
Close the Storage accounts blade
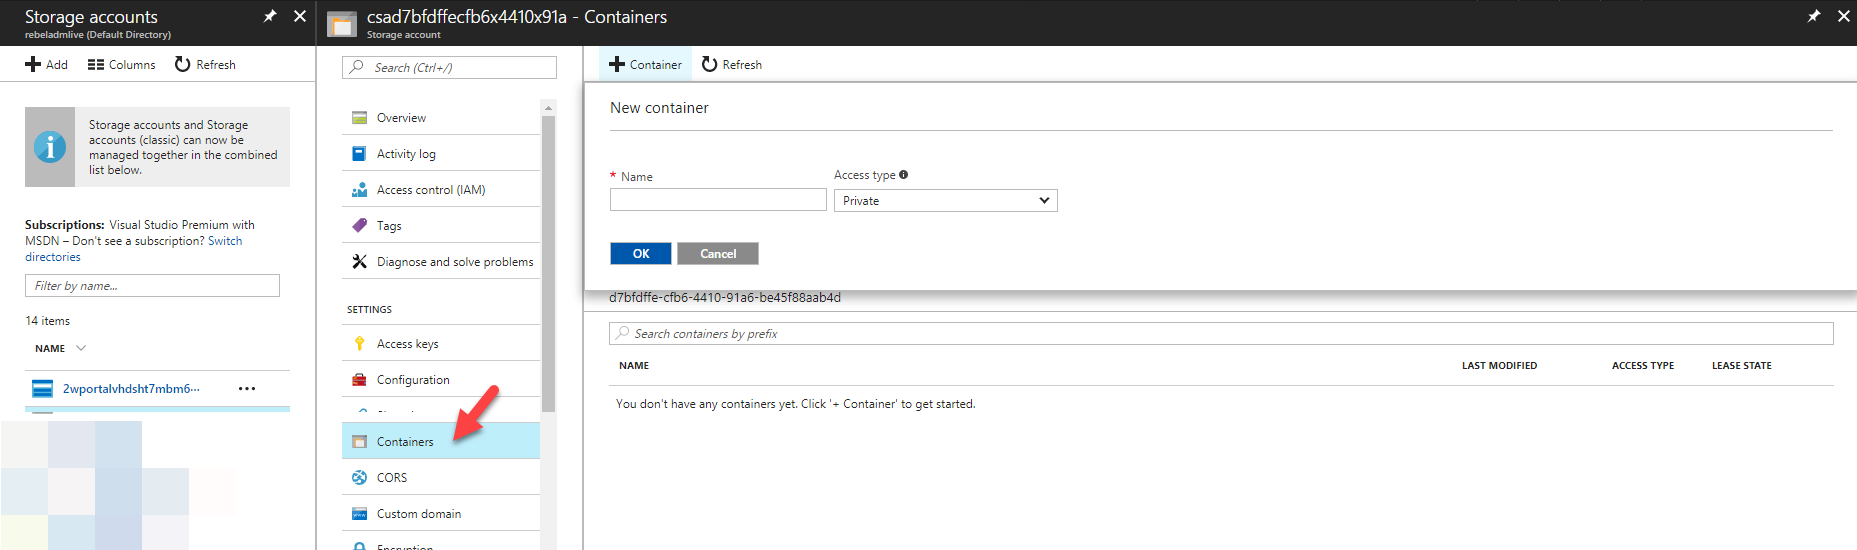299,16
